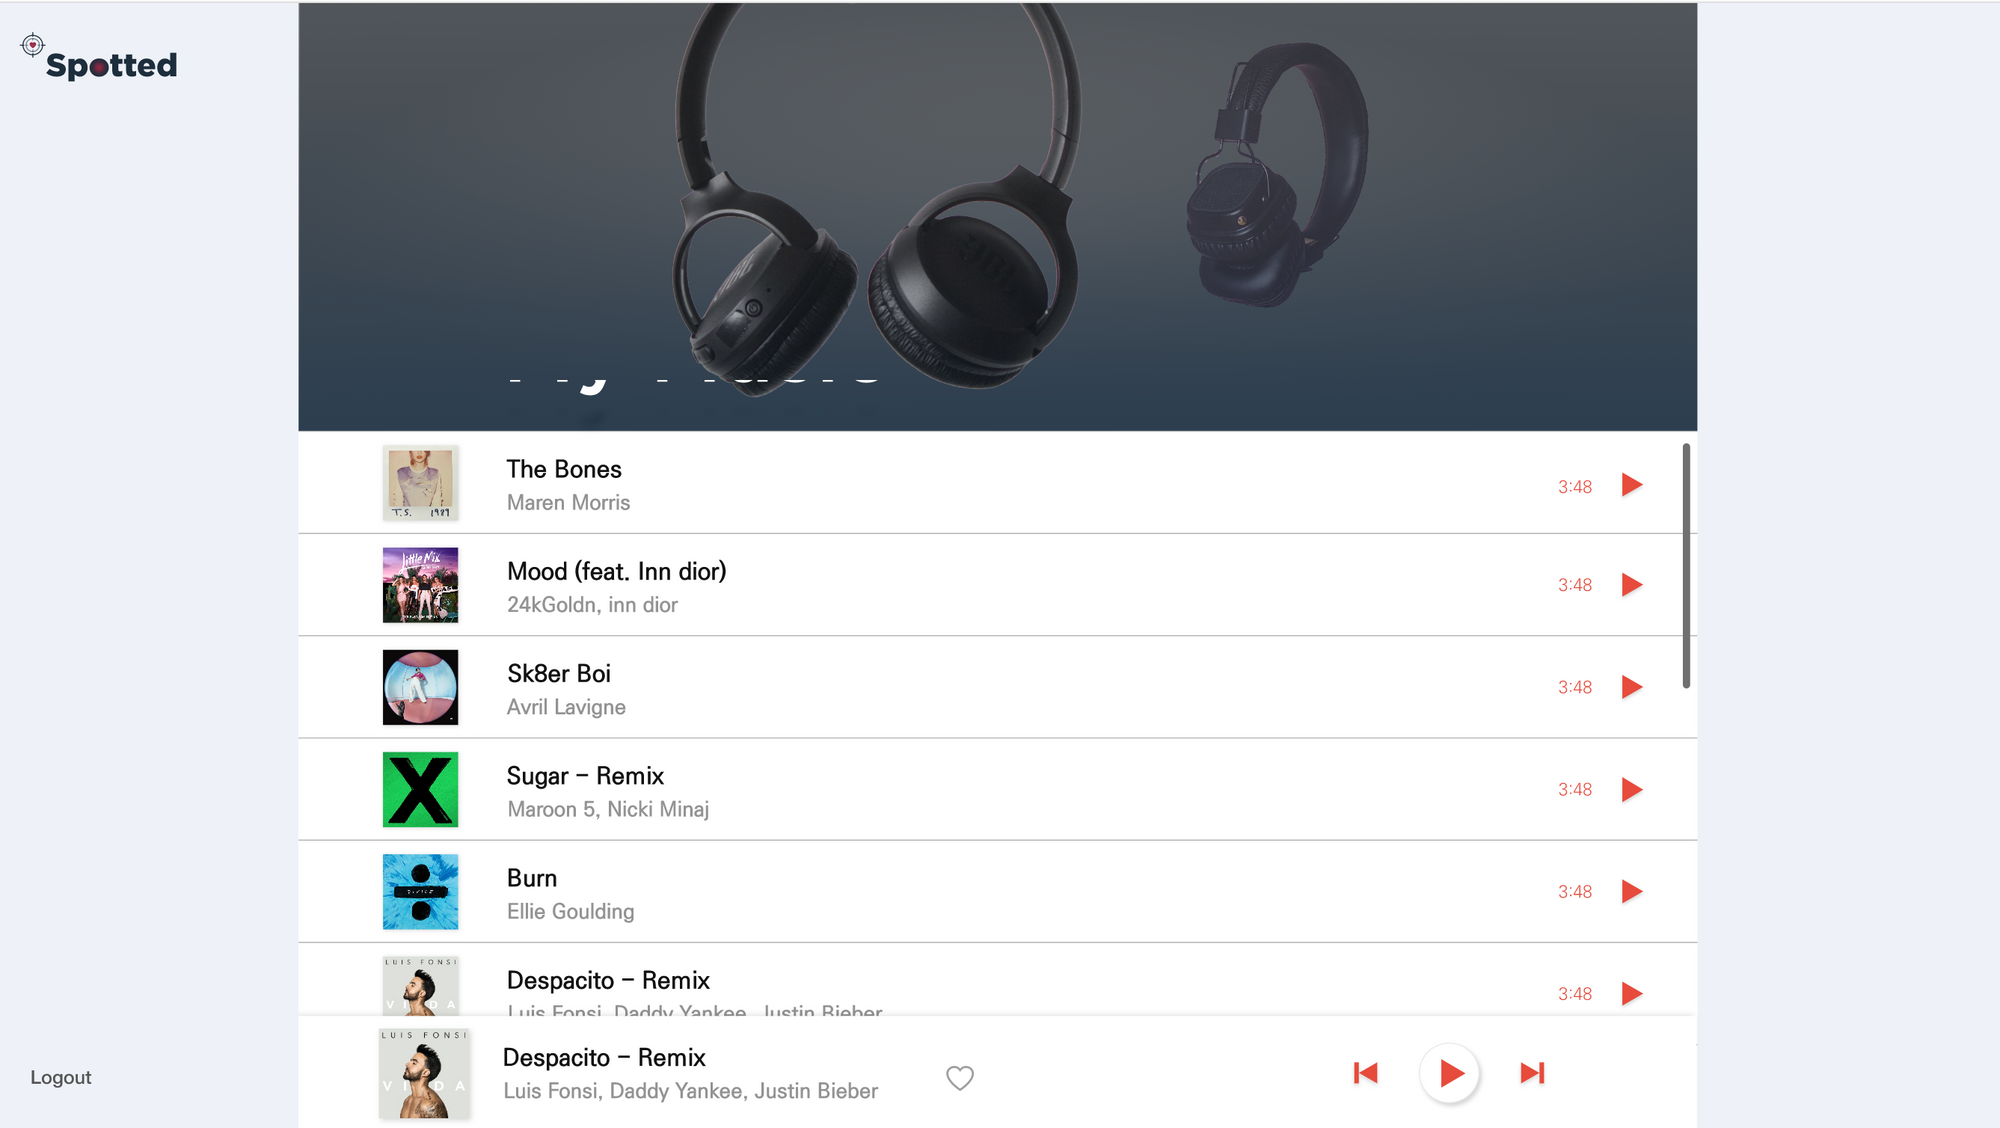
Task: Select the Burn song title
Action: [532, 878]
